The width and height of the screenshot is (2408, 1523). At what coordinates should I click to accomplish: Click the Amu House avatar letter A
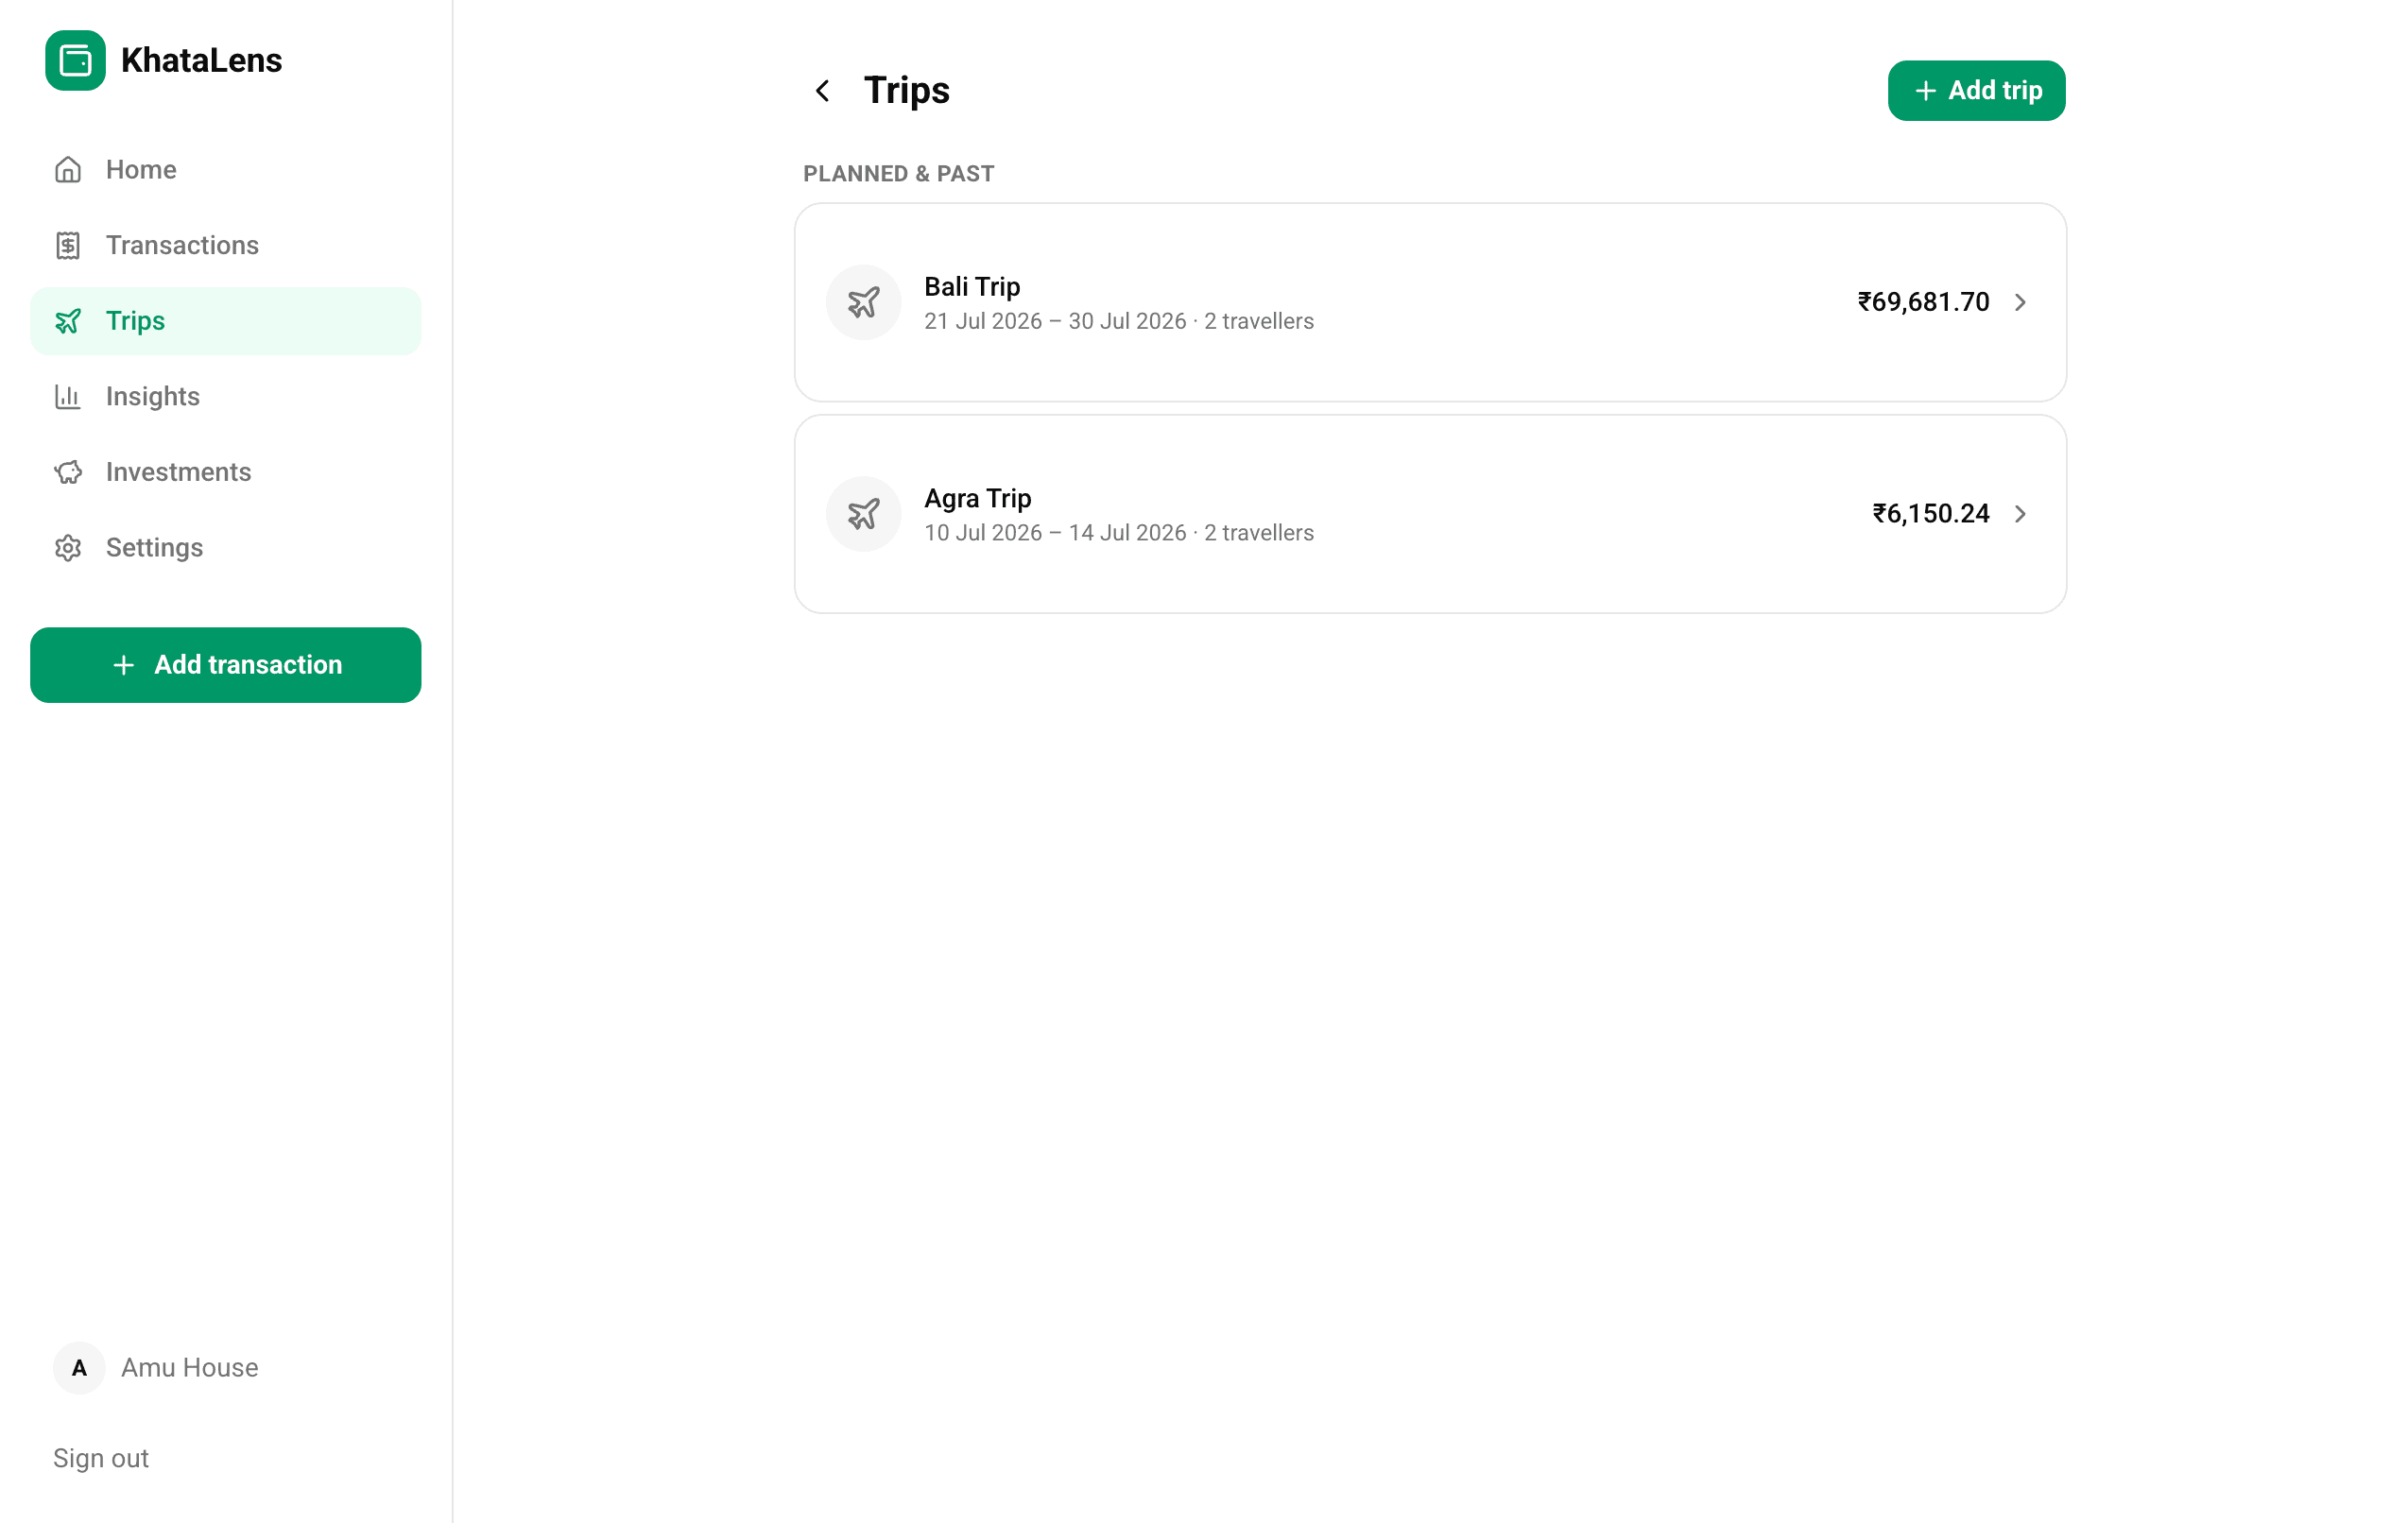(79, 1368)
